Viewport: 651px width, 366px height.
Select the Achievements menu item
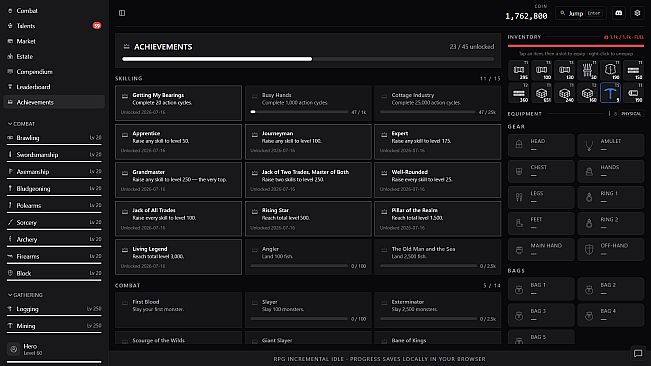coord(54,102)
